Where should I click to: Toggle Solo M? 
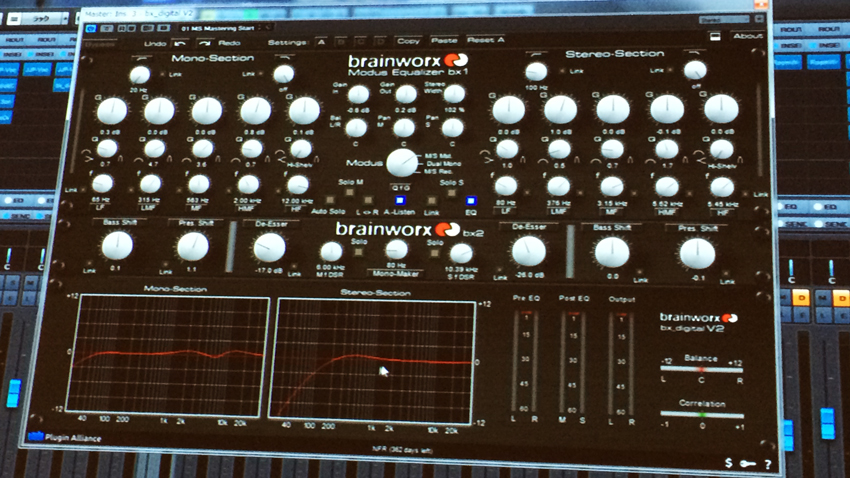350,192
